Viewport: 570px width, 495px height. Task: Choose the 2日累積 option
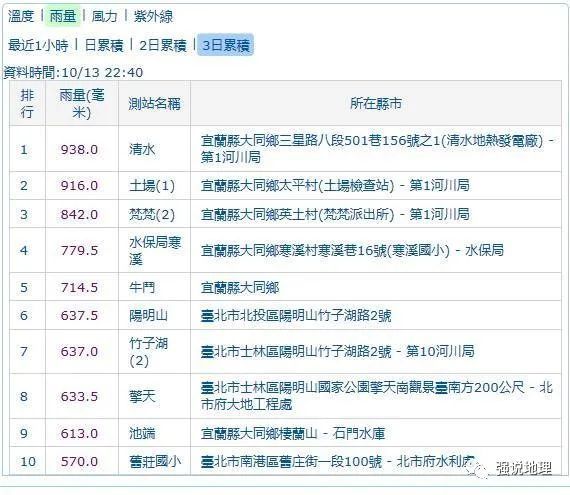[x=163, y=45]
